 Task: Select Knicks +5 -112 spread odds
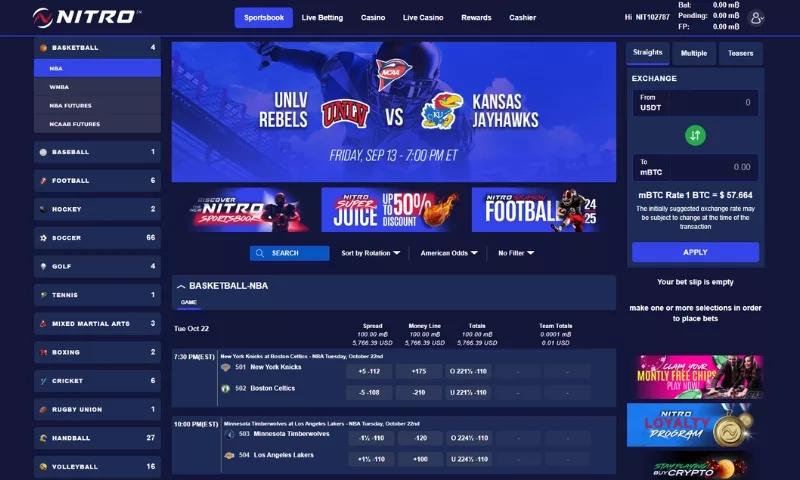pos(369,371)
